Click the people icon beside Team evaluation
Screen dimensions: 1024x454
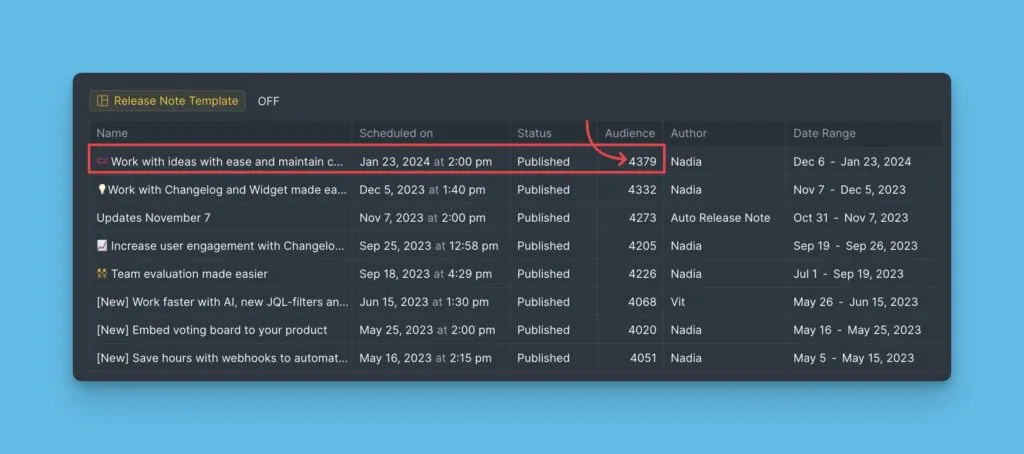[x=102, y=273]
